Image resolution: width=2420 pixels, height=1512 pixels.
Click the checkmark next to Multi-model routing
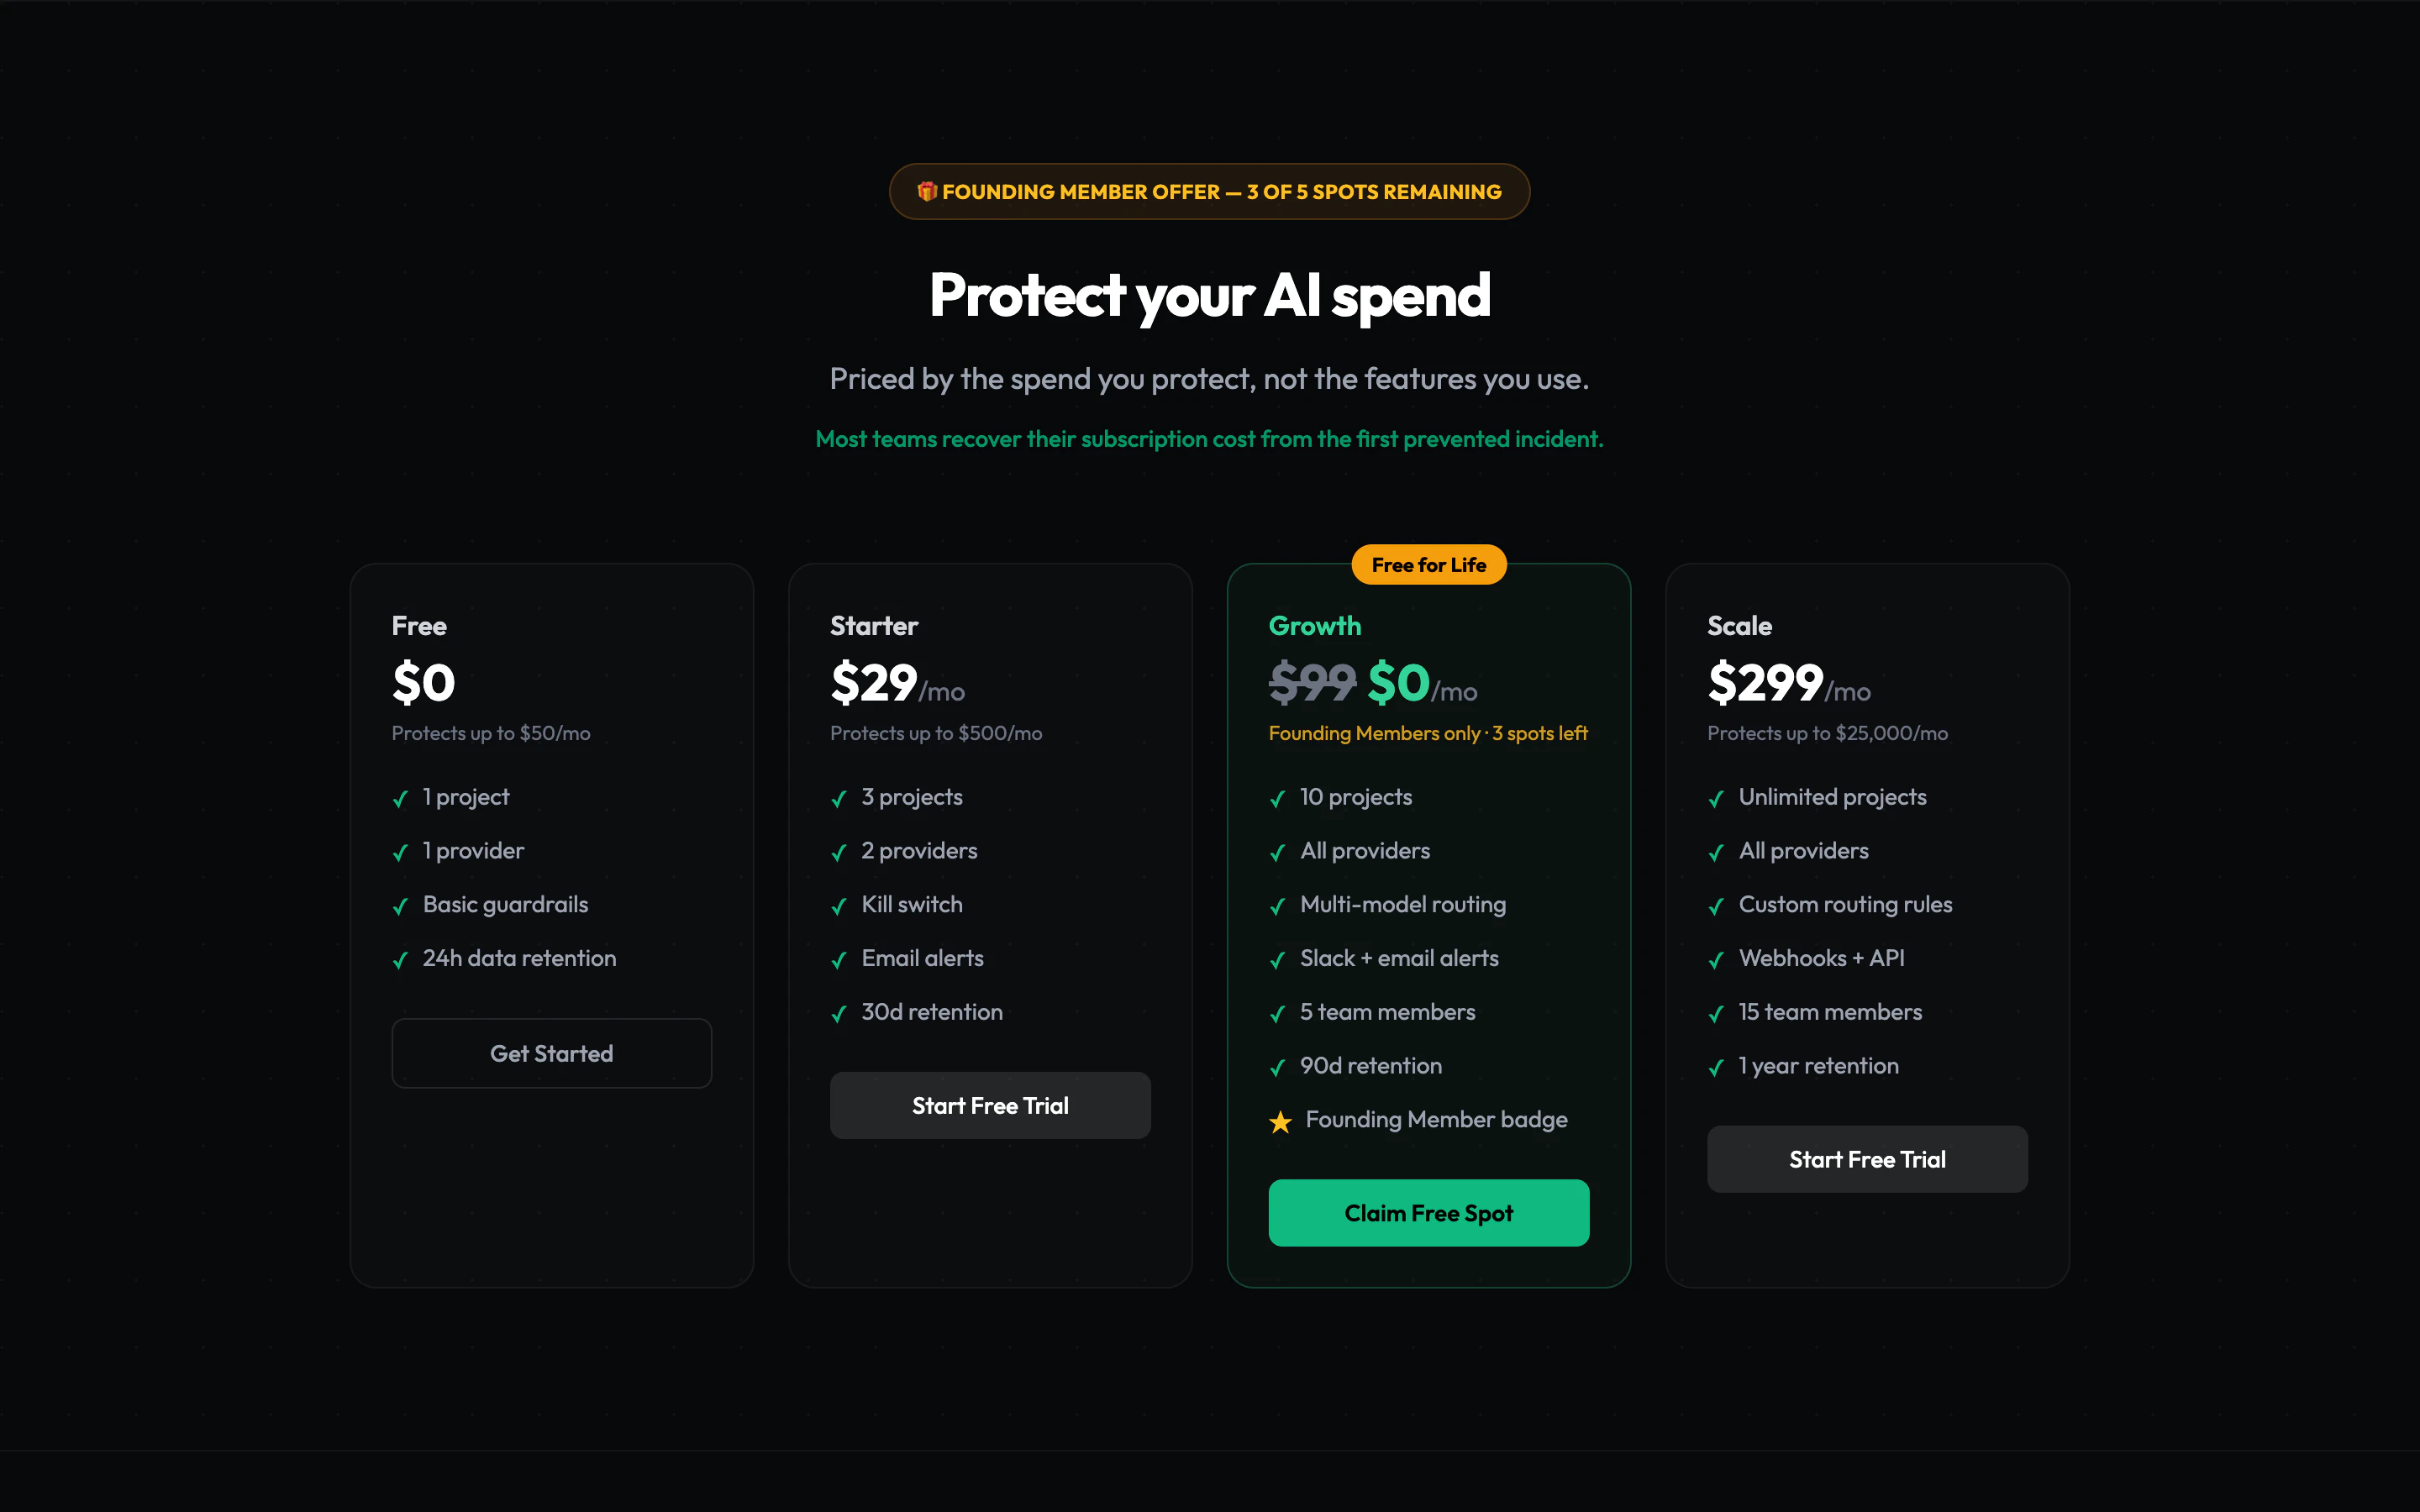tap(1278, 906)
